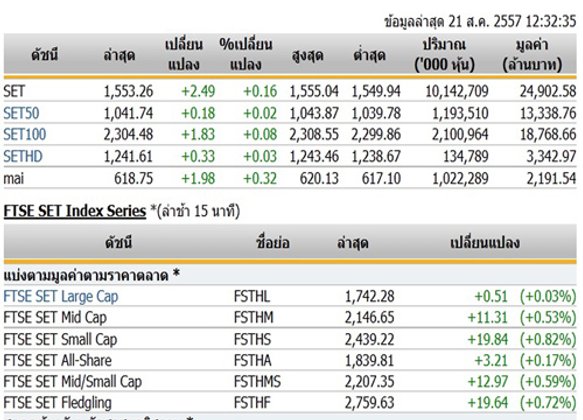This screenshot has width=583, height=420.
Task: Click the timestamp 21 ส.ค. 2557 12:32:35
Action: pyautogui.click(x=512, y=22)
